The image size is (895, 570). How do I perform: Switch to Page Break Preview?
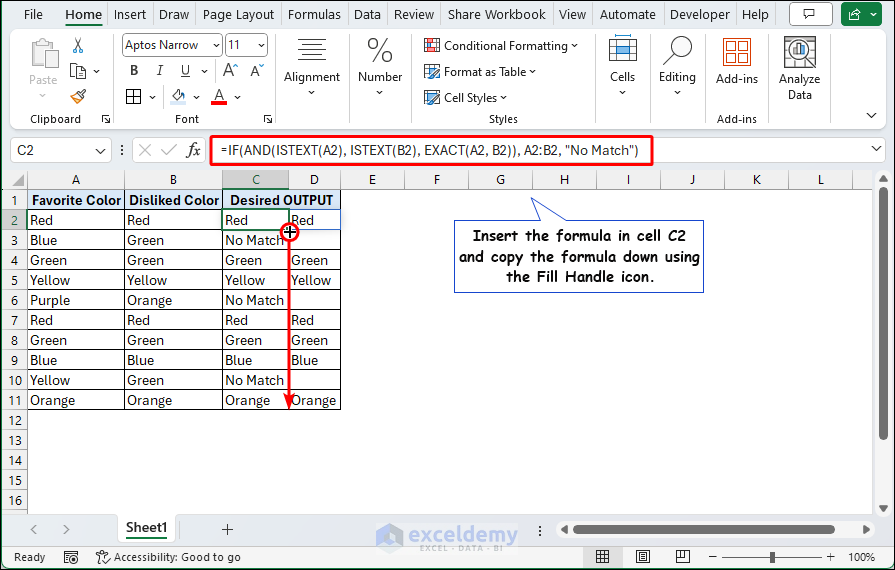pyautogui.click(x=682, y=557)
